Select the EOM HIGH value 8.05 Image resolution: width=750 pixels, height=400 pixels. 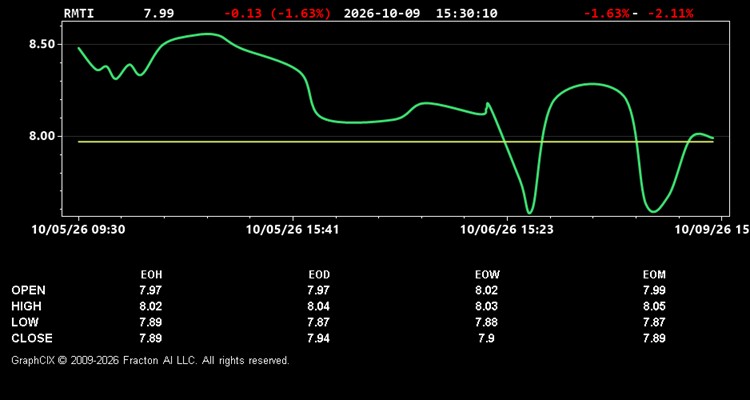[x=654, y=306]
